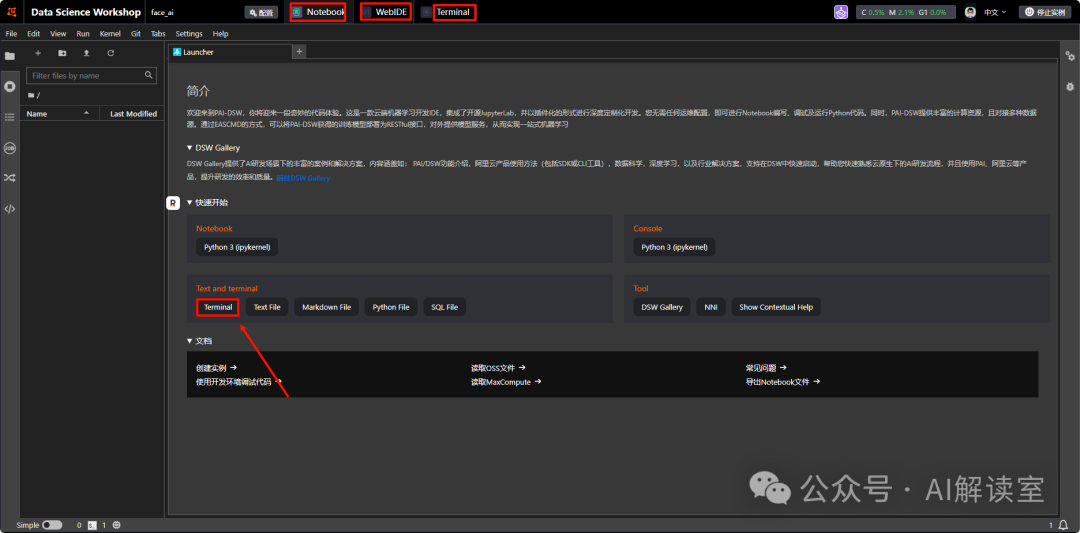
Task: Create a new Text File
Action: pyautogui.click(x=267, y=307)
